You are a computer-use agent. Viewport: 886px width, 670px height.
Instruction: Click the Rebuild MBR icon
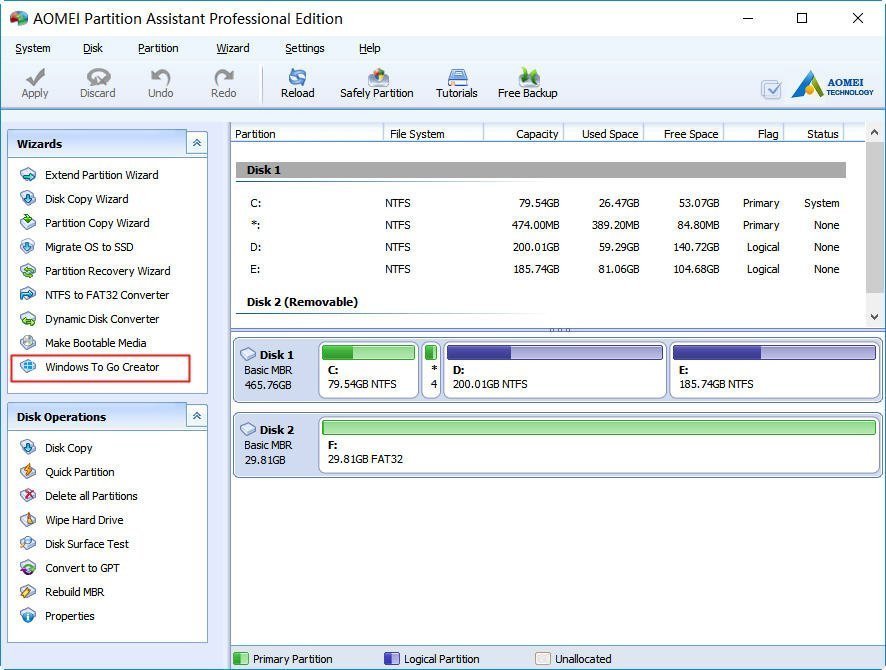pos(28,592)
